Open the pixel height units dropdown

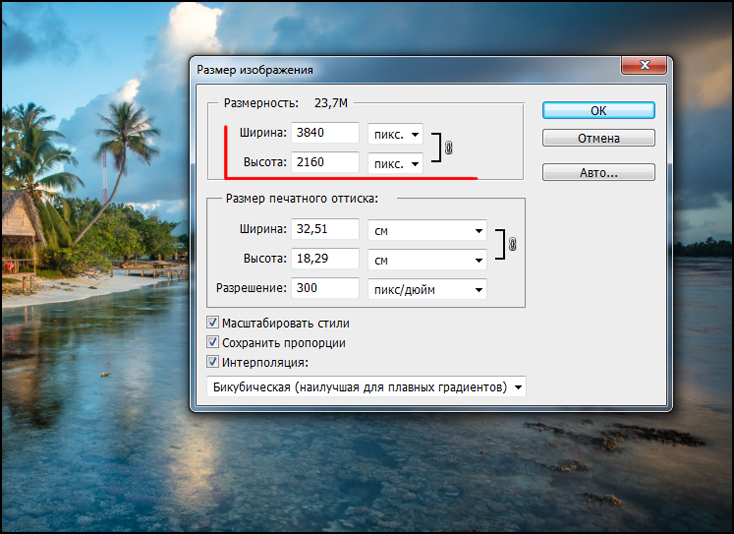396,164
